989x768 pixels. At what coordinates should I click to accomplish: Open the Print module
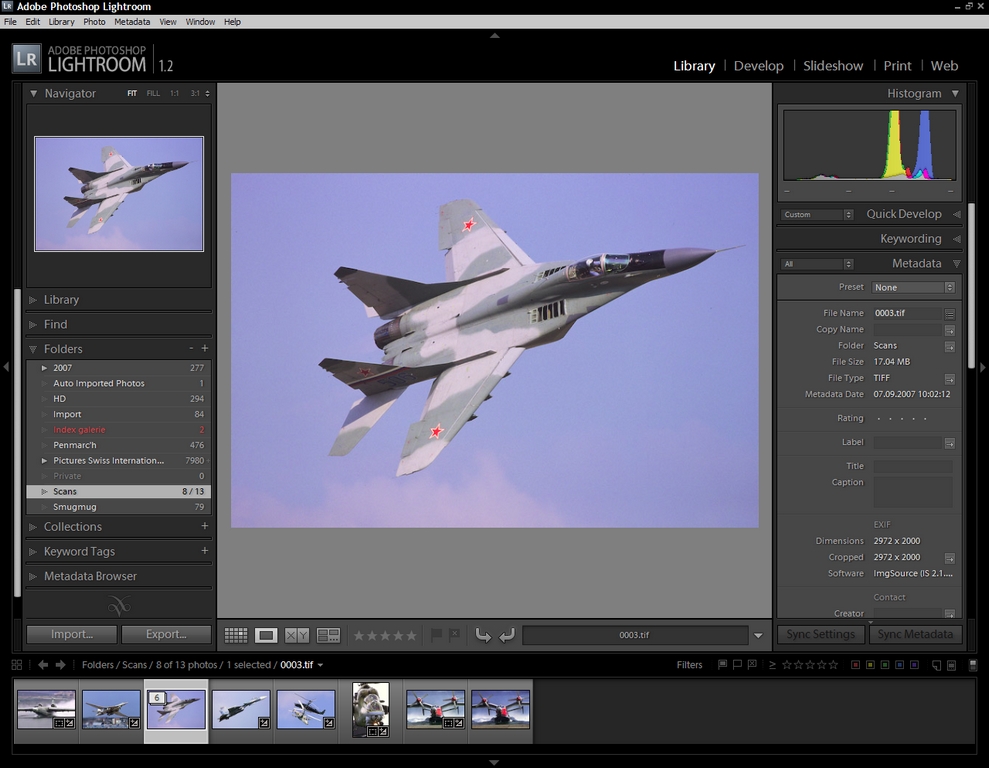click(897, 66)
